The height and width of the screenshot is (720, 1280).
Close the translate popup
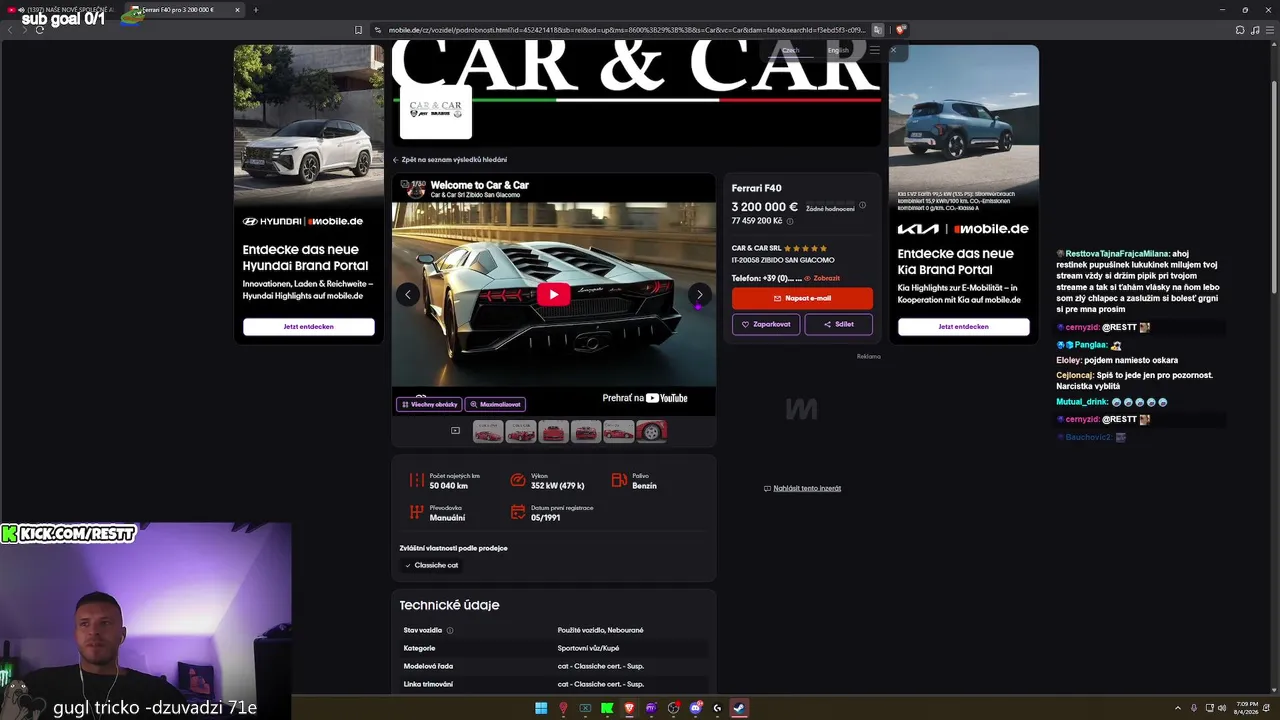(x=893, y=50)
